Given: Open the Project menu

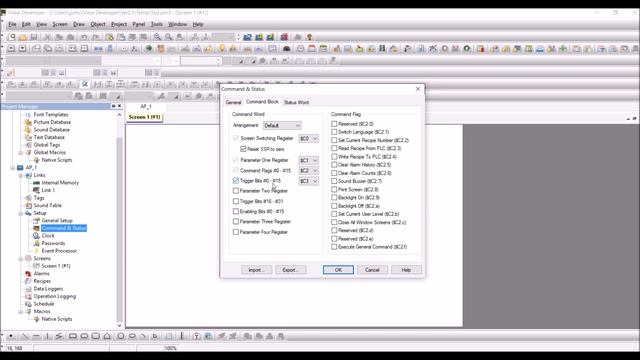Looking at the screenshot, I should (x=119, y=24).
